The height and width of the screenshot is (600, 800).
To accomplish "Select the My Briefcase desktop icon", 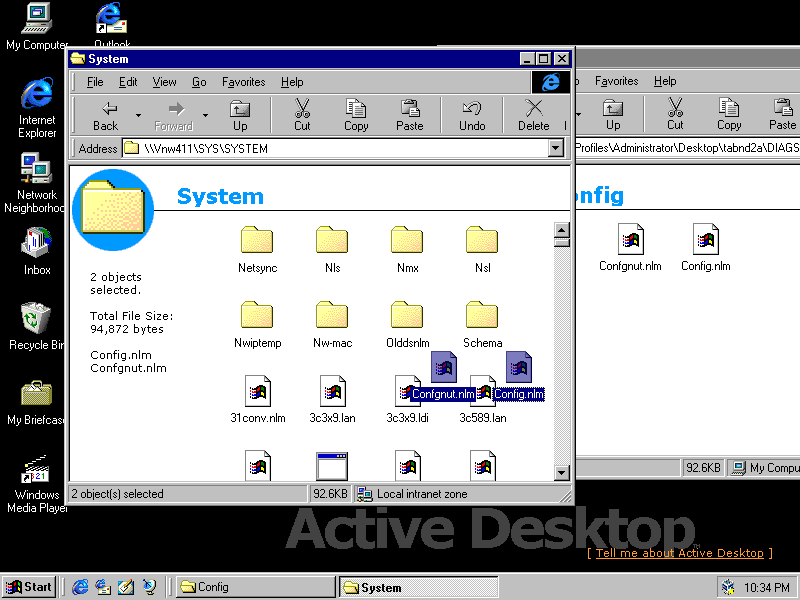I will tap(36, 402).
